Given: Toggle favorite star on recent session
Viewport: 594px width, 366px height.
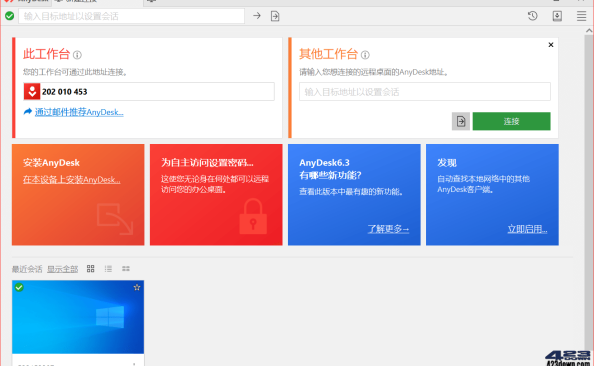Looking at the screenshot, I should tap(137, 288).
